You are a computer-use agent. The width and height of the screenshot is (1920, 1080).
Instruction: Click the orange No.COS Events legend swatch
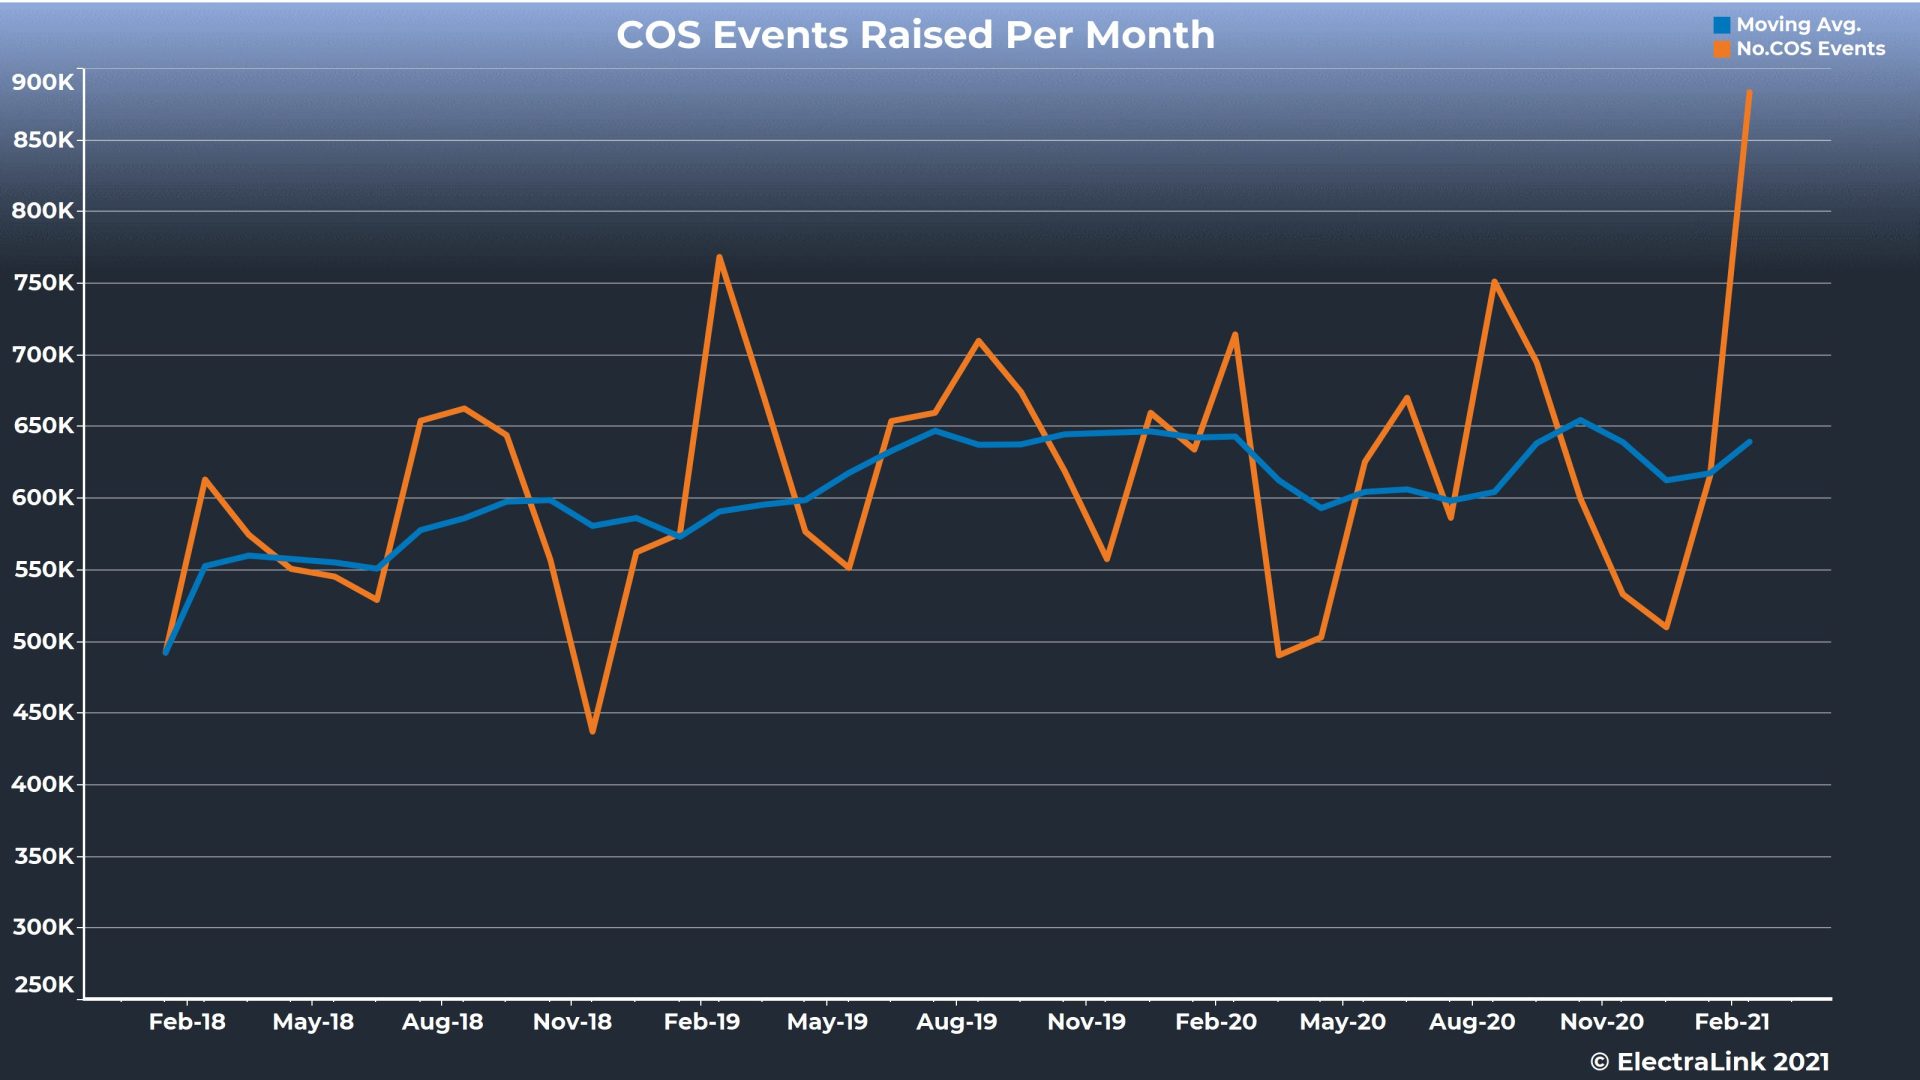click(1722, 46)
